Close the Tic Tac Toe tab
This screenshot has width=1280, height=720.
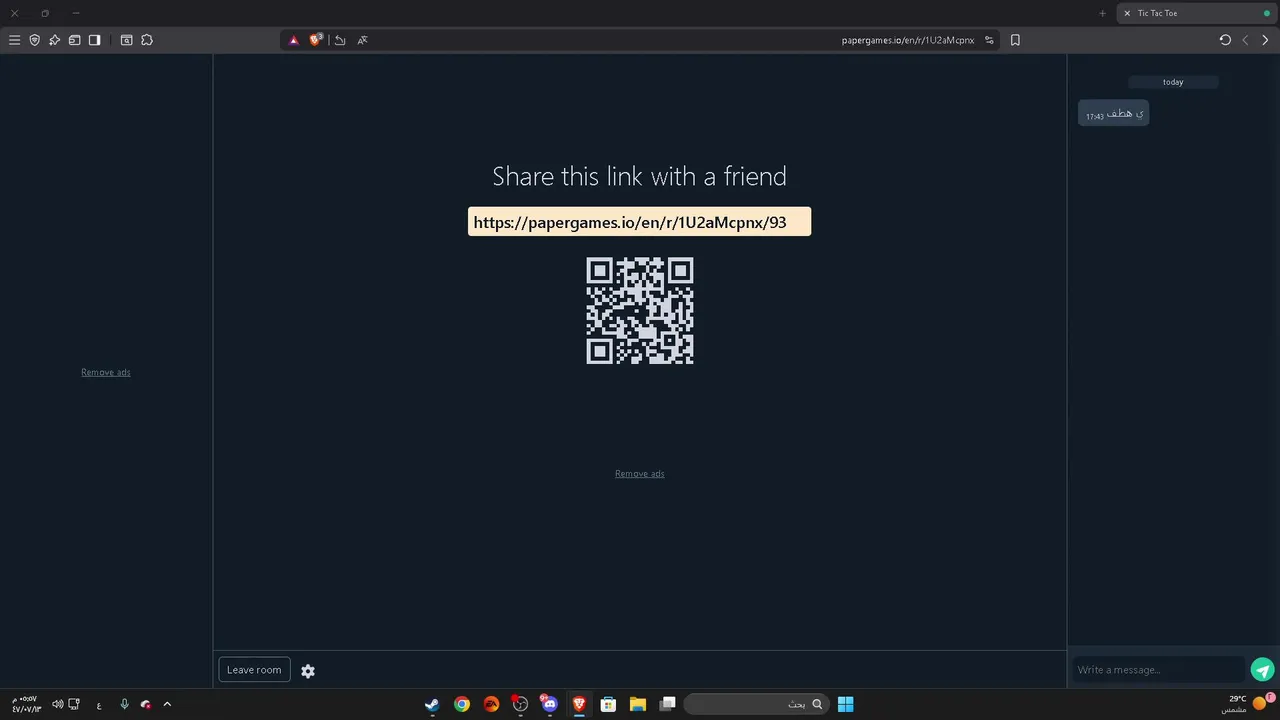coord(1127,13)
